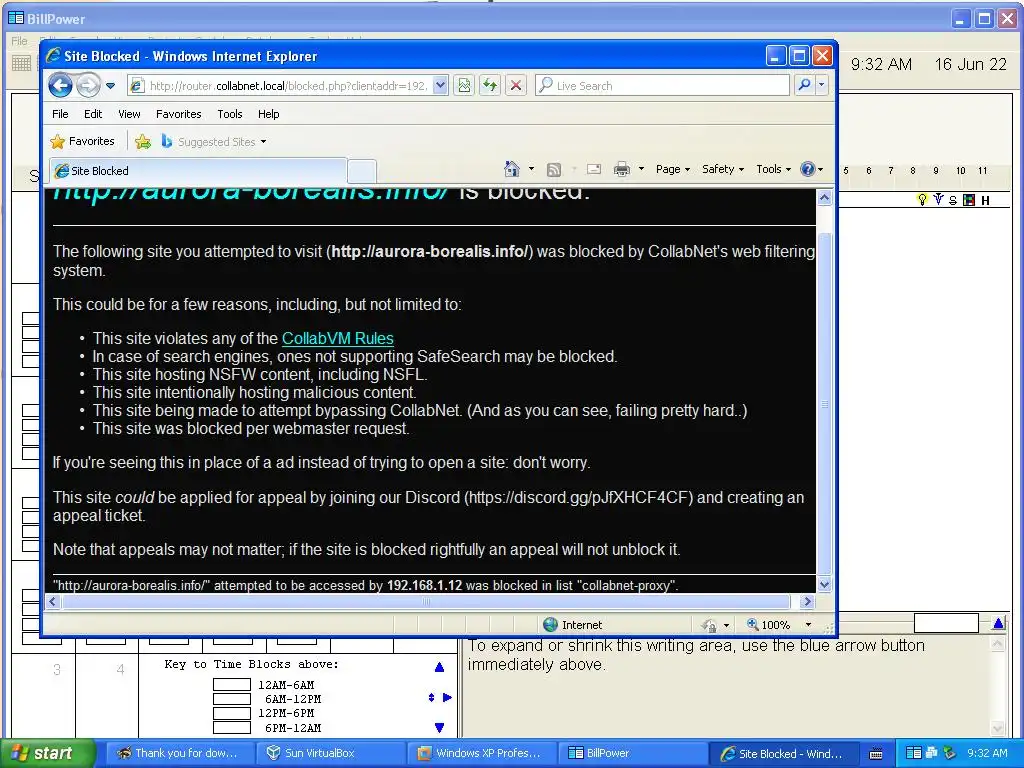Open the View menu
The height and width of the screenshot is (768, 1024).
pos(129,114)
